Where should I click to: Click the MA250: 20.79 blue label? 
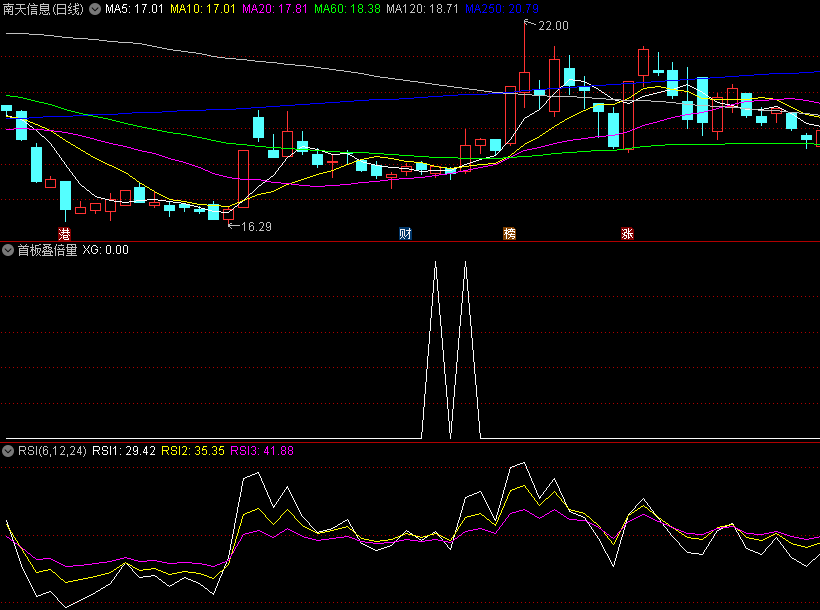(x=502, y=9)
